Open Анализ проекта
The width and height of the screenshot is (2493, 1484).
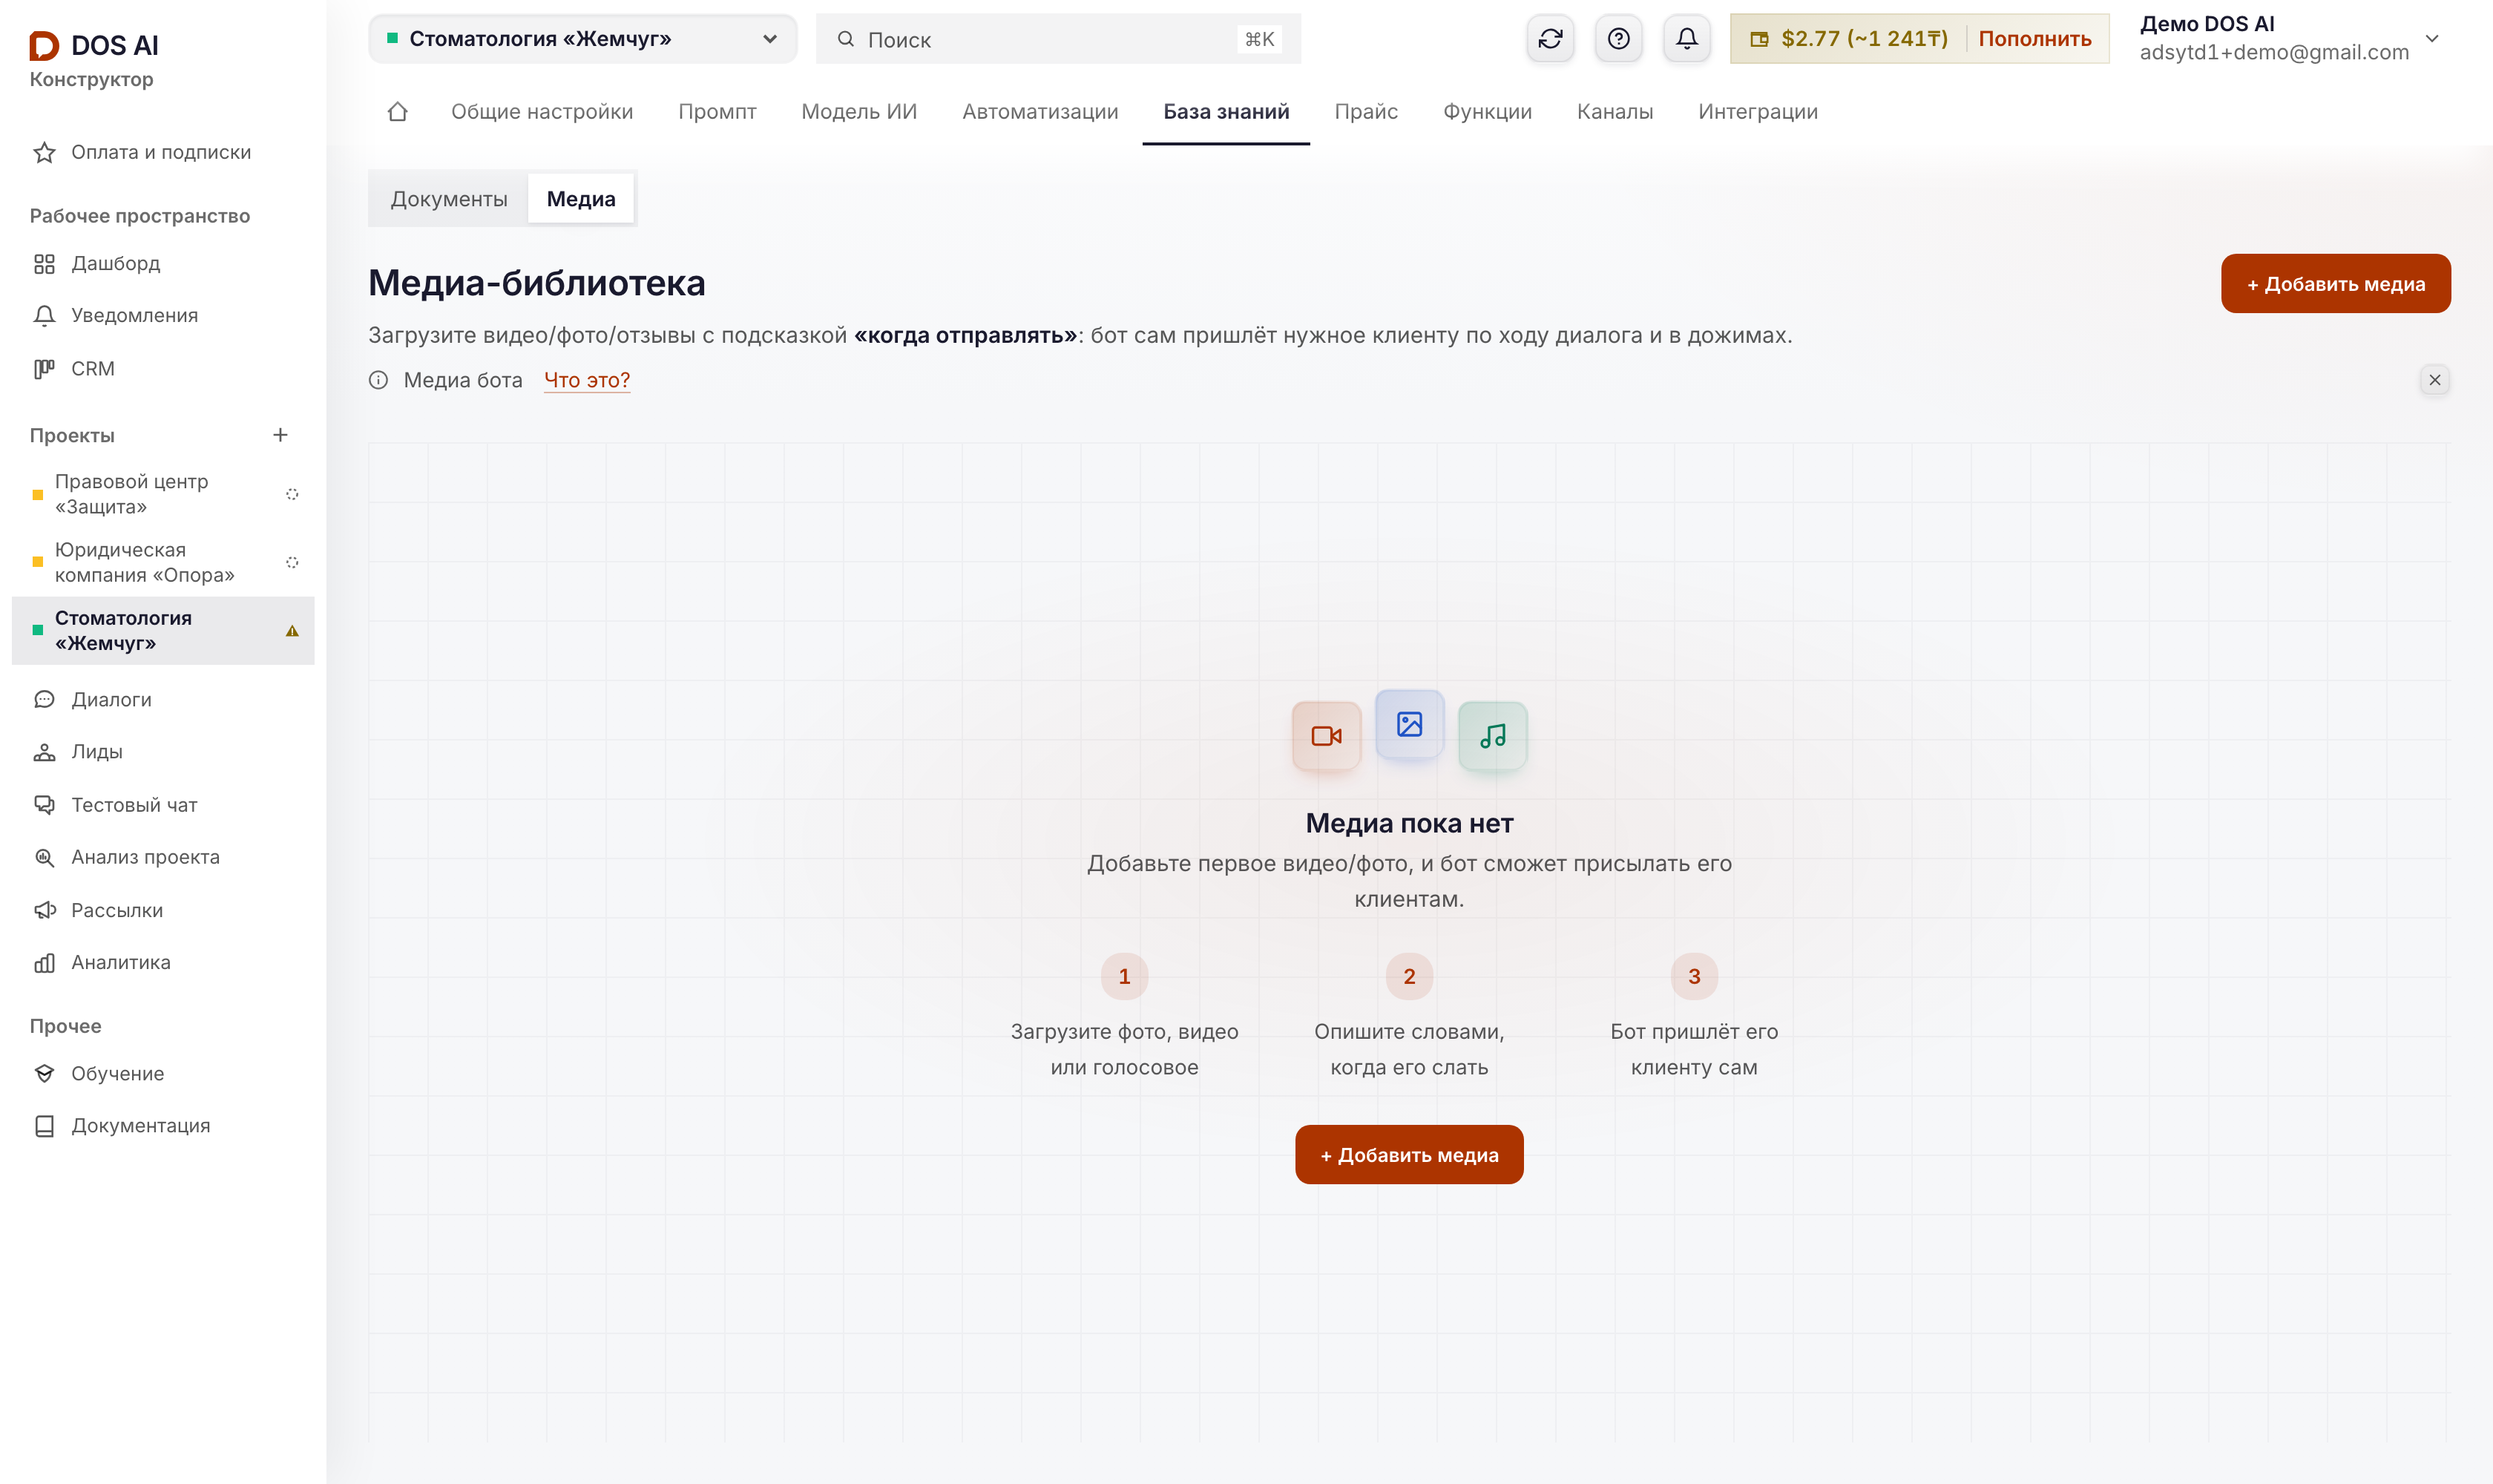(163, 857)
